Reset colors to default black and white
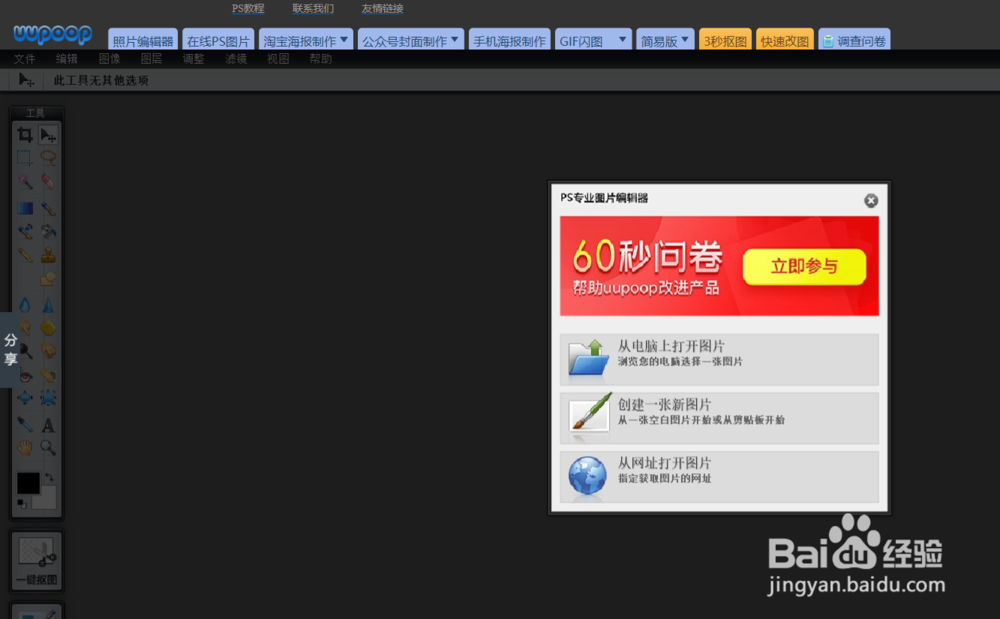The height and width of the screenshot is (619, 1000). [x=21, y=504]
